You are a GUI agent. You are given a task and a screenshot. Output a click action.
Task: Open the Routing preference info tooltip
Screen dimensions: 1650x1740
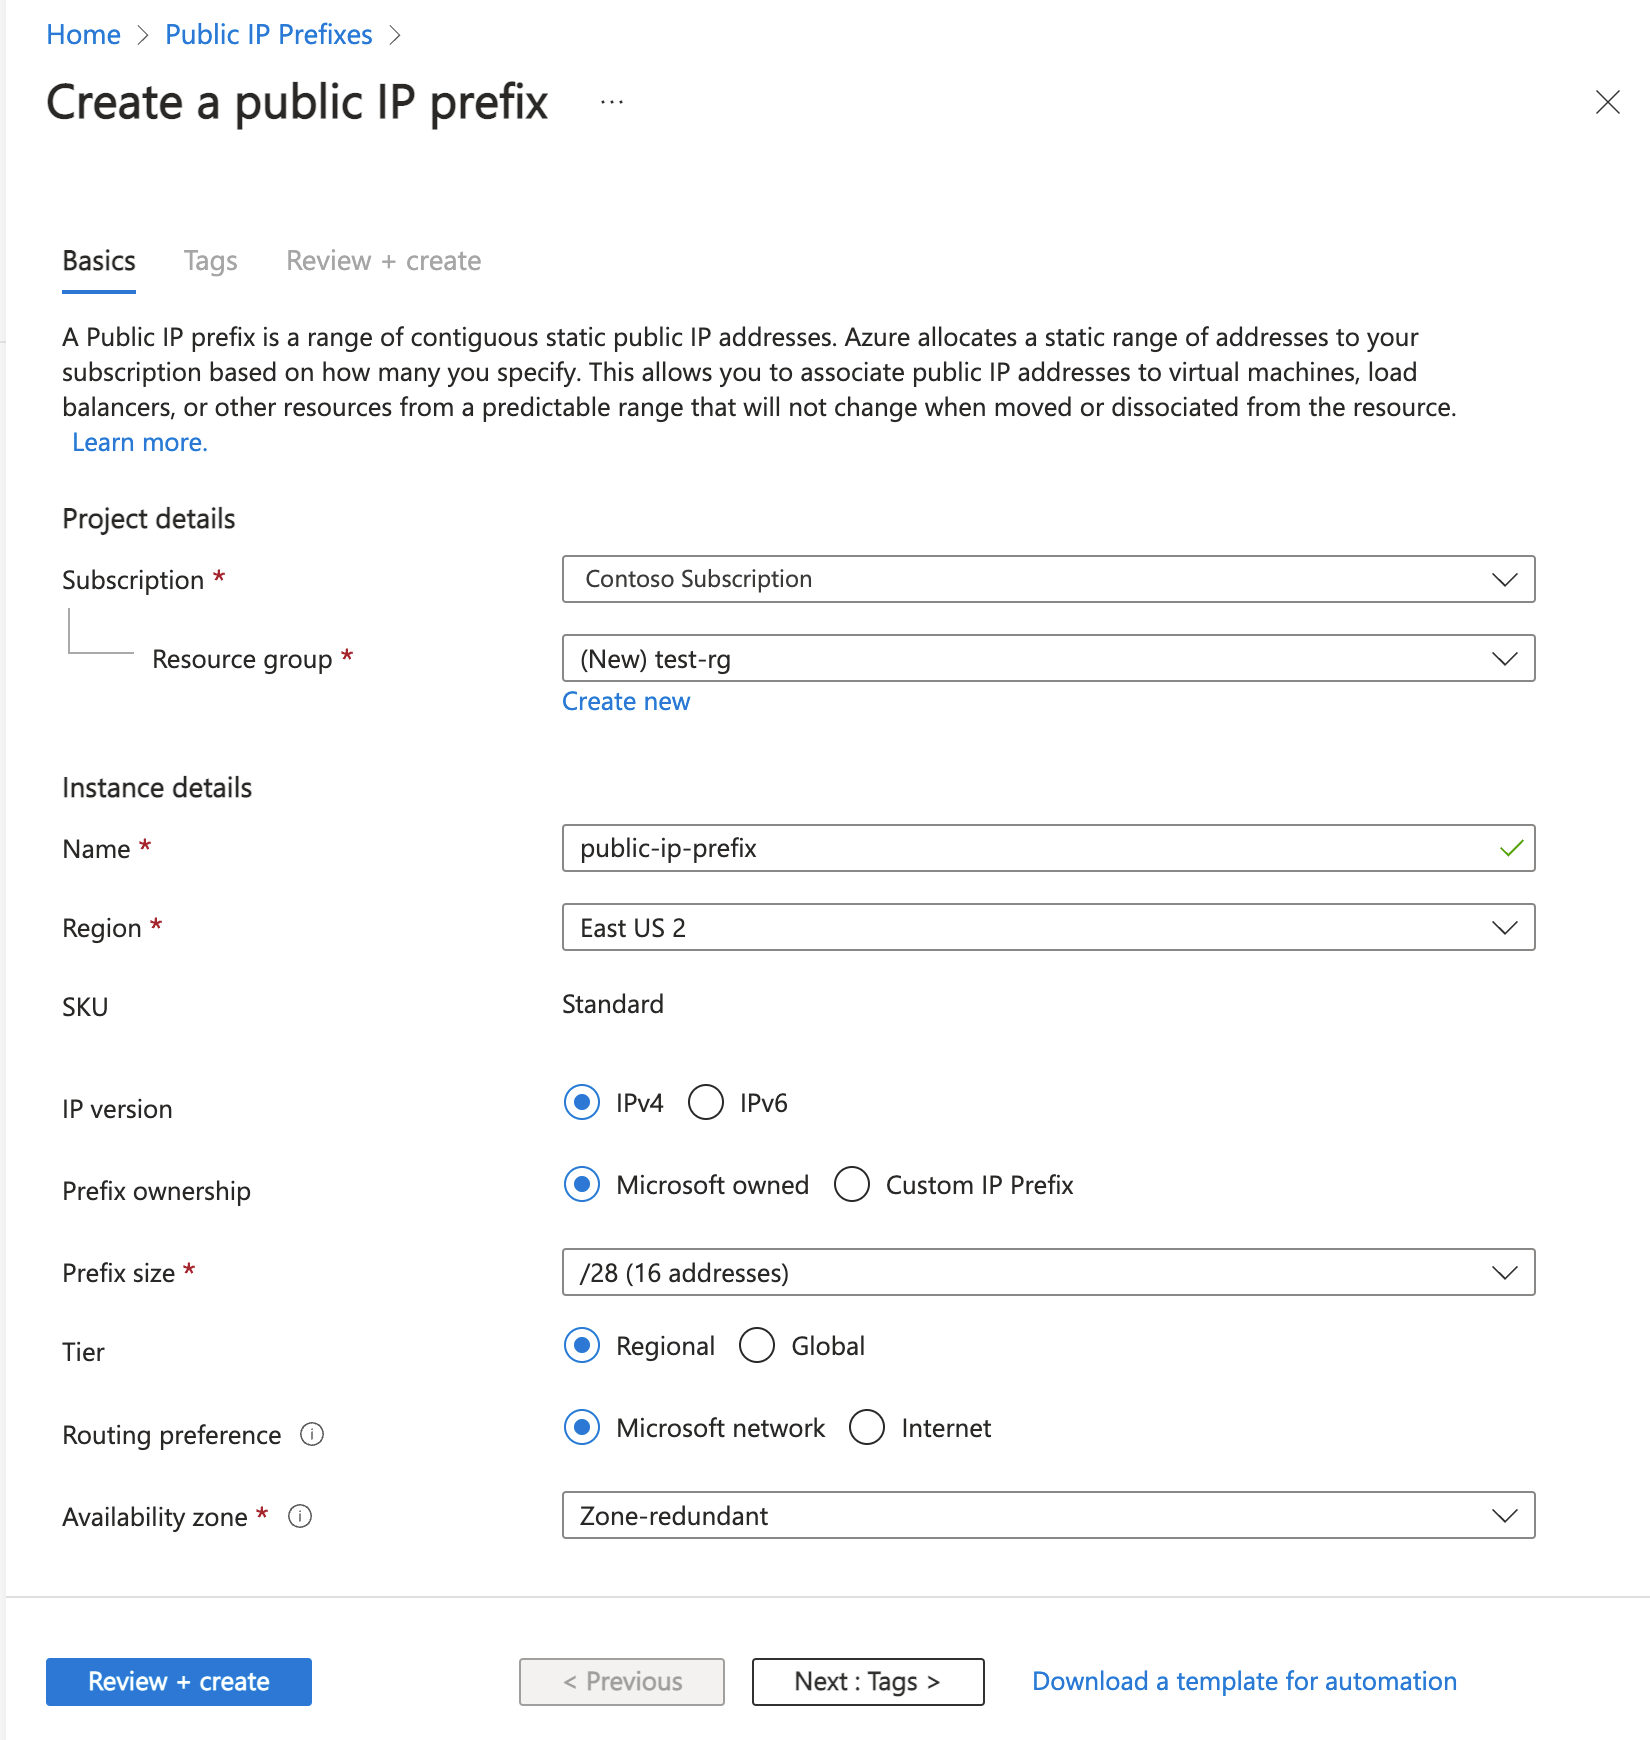click(313, 1435)
